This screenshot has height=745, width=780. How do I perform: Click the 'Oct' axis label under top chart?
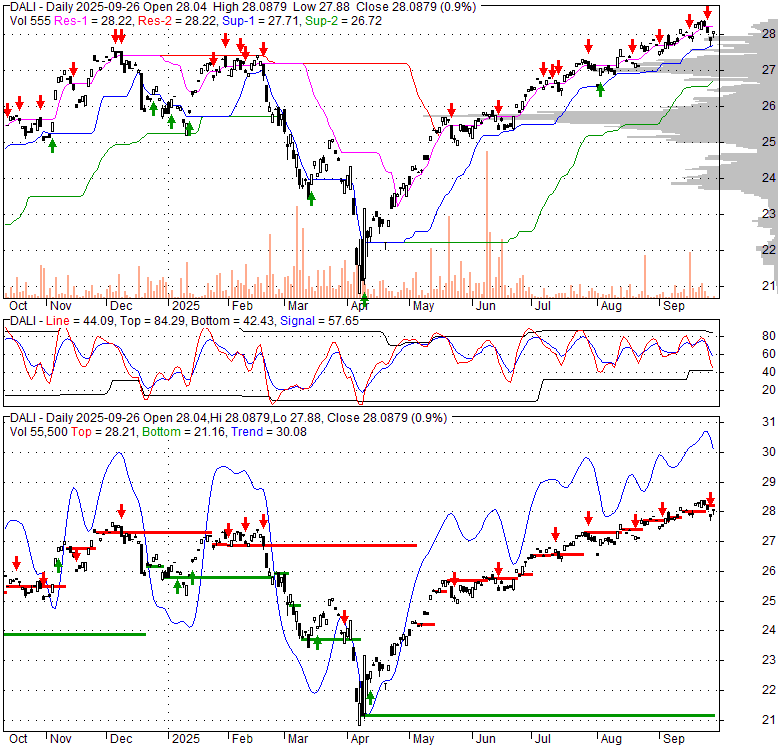(x=18, y=306)
